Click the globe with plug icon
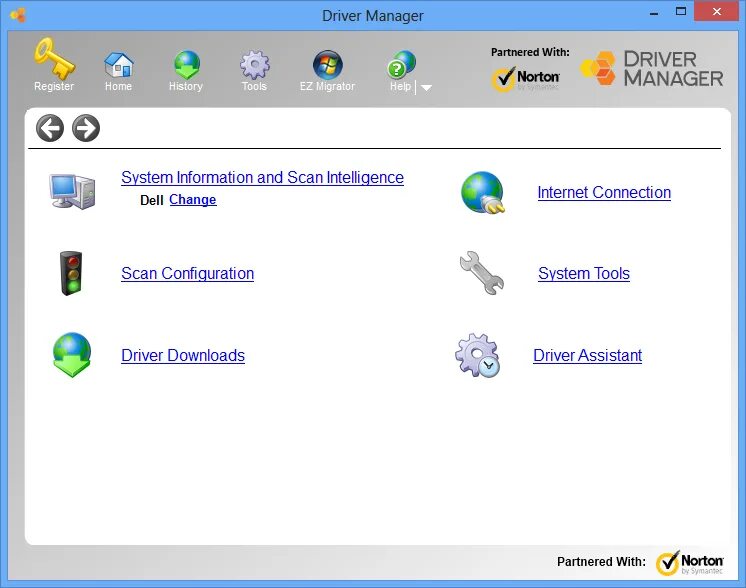The image size is (746, 588). point(482,192)
